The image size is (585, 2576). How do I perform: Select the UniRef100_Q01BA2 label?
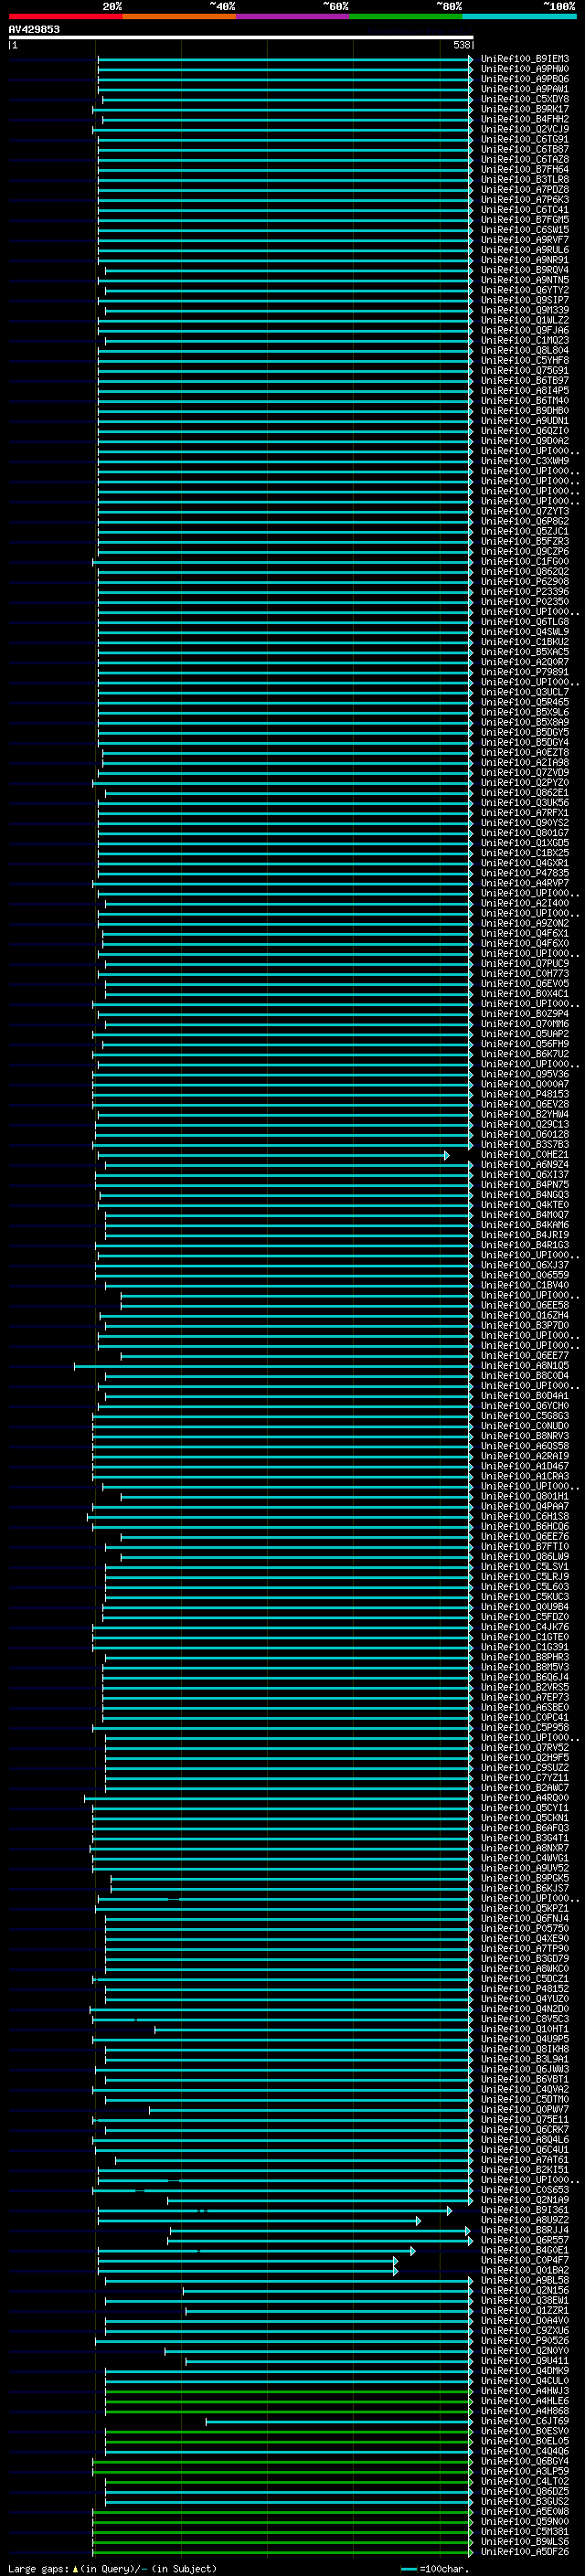click(x=525, y=2271)
